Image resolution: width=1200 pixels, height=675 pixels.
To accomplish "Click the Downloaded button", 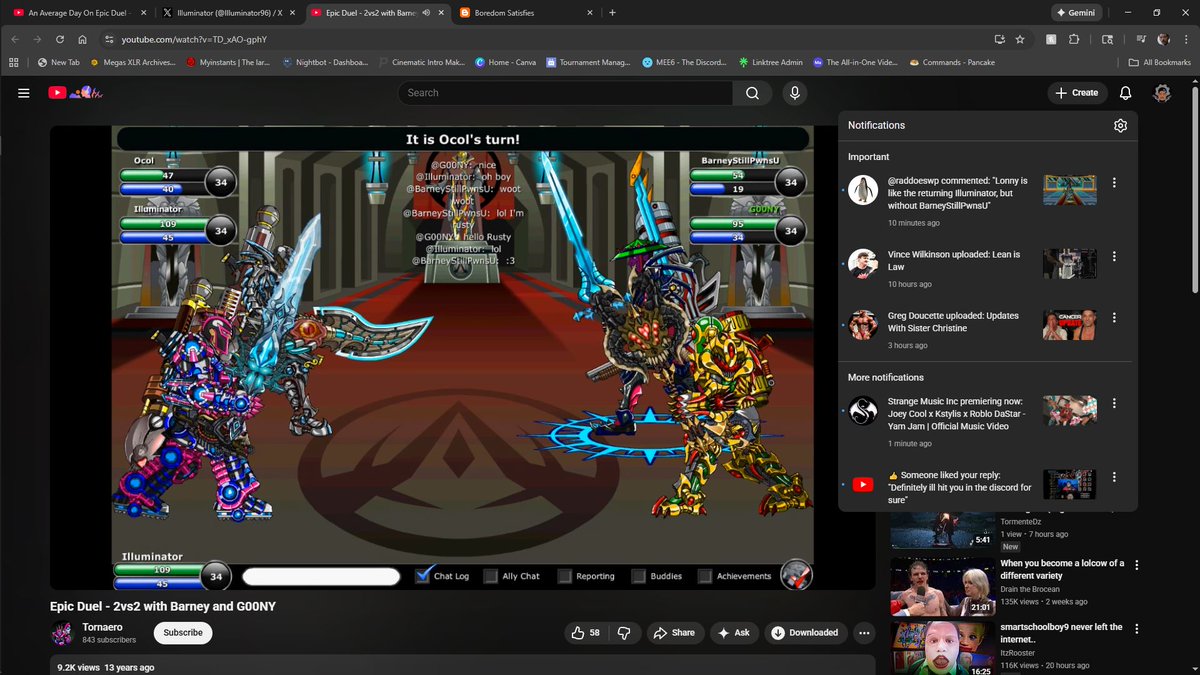I will tap(806, 632).
